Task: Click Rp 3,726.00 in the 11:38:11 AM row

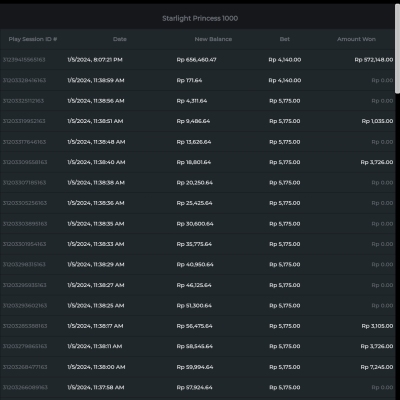Action: point(377,346)
